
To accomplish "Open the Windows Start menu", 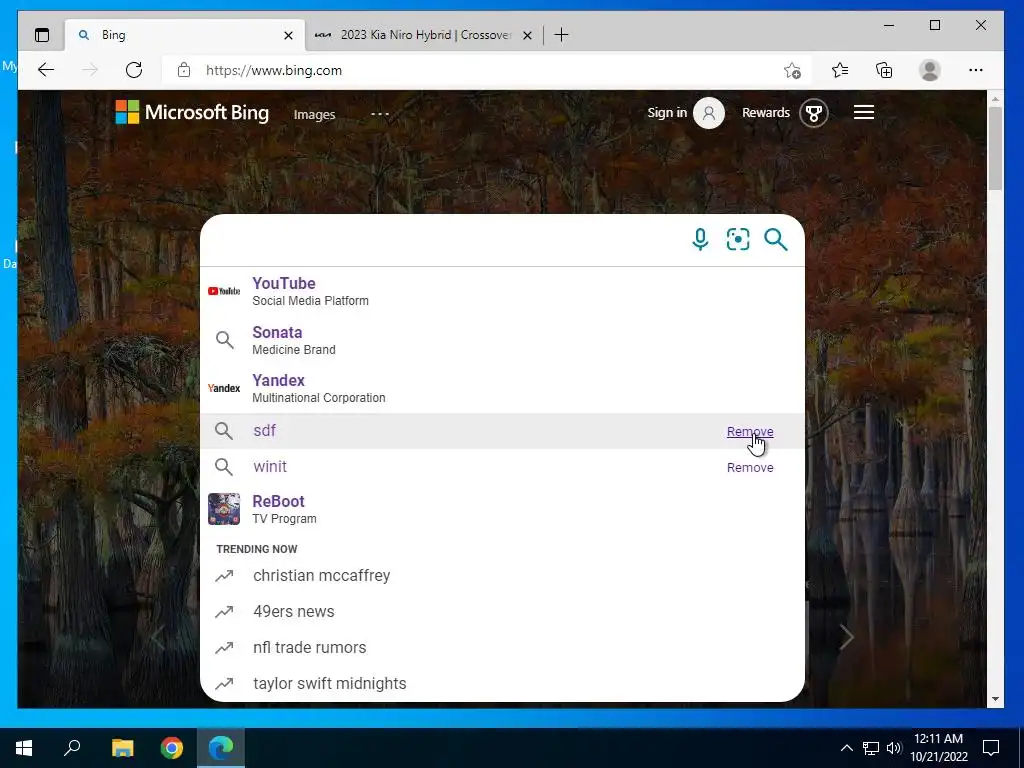I will pyautogui.click(x=24, y=748).
